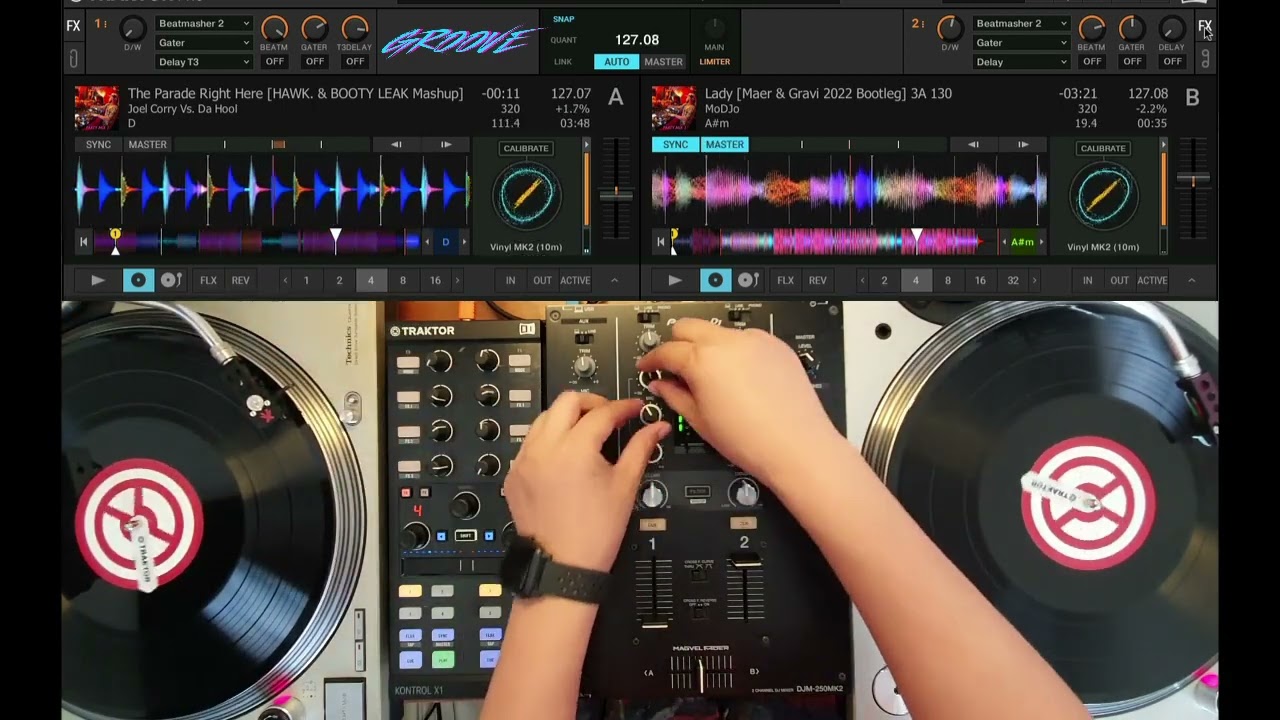Select loop size 4 on deck B

click(x=916, y=280)
